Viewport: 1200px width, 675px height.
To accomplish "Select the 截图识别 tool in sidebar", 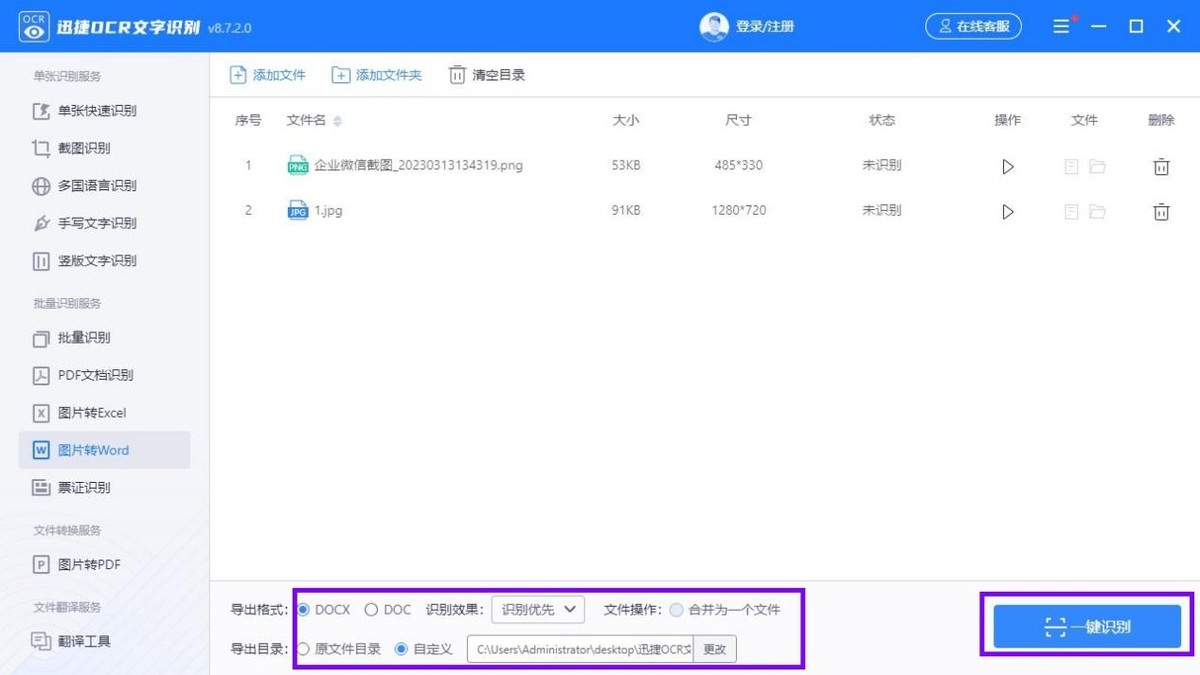I will coord(85,148).
